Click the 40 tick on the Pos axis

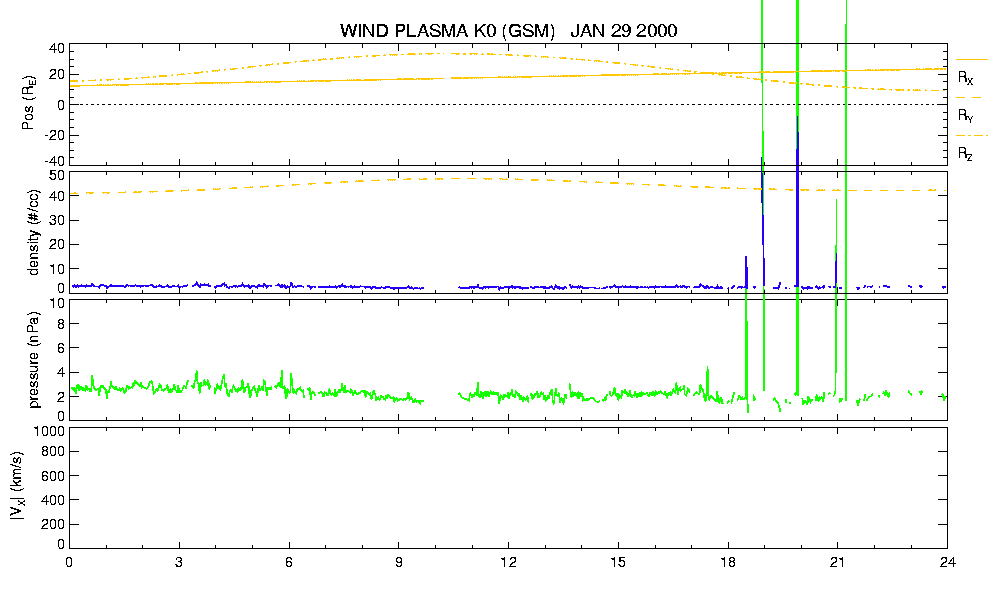pyautogui.click(x=56, y=49)
